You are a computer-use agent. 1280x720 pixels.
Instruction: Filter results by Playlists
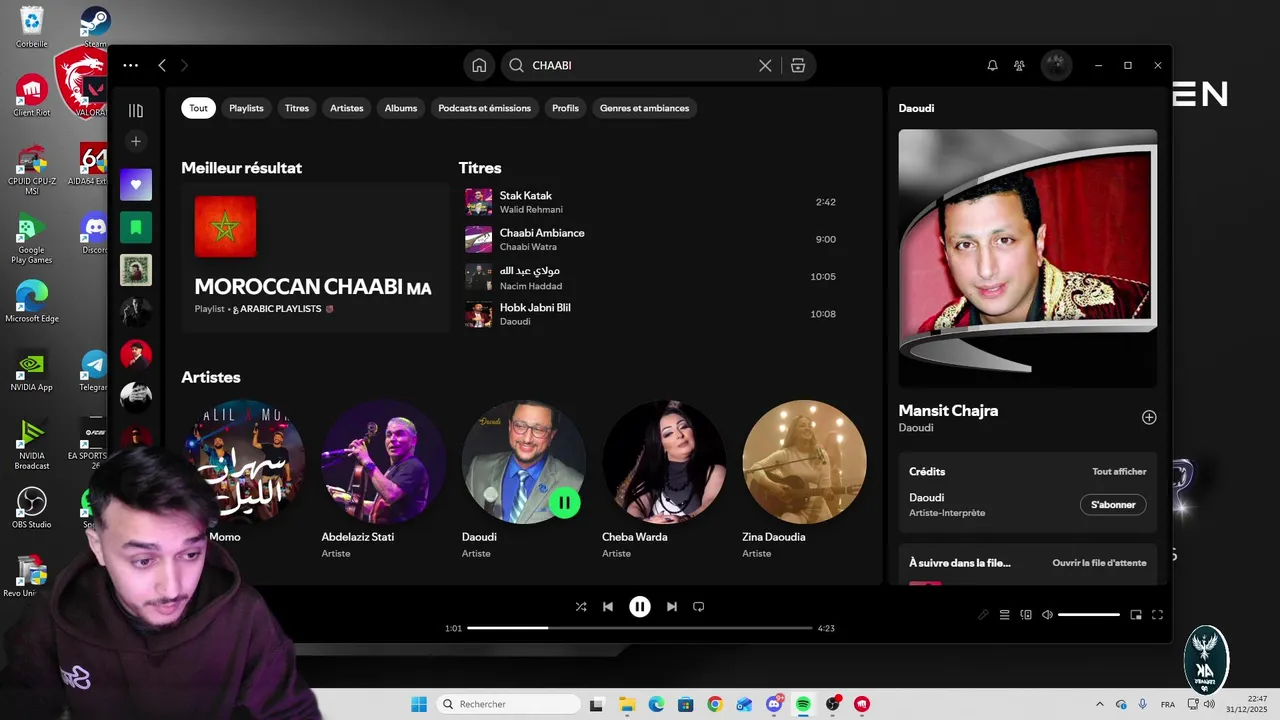pos(246,108)
